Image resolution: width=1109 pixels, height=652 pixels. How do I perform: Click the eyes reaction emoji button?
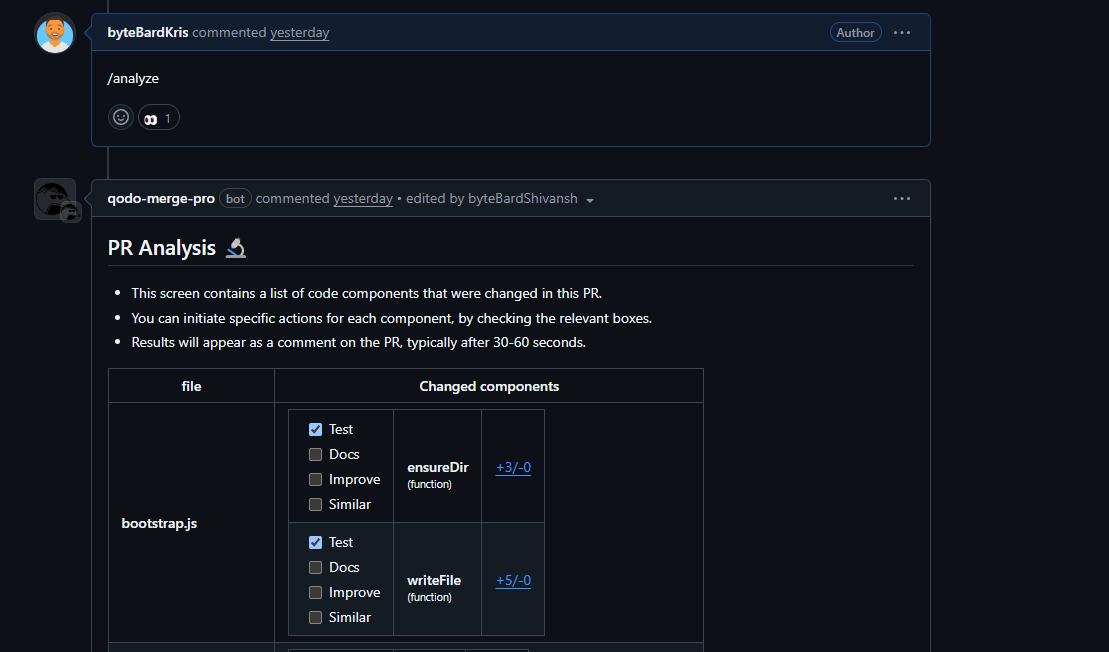pyautogui.click(x=159, y=118)
